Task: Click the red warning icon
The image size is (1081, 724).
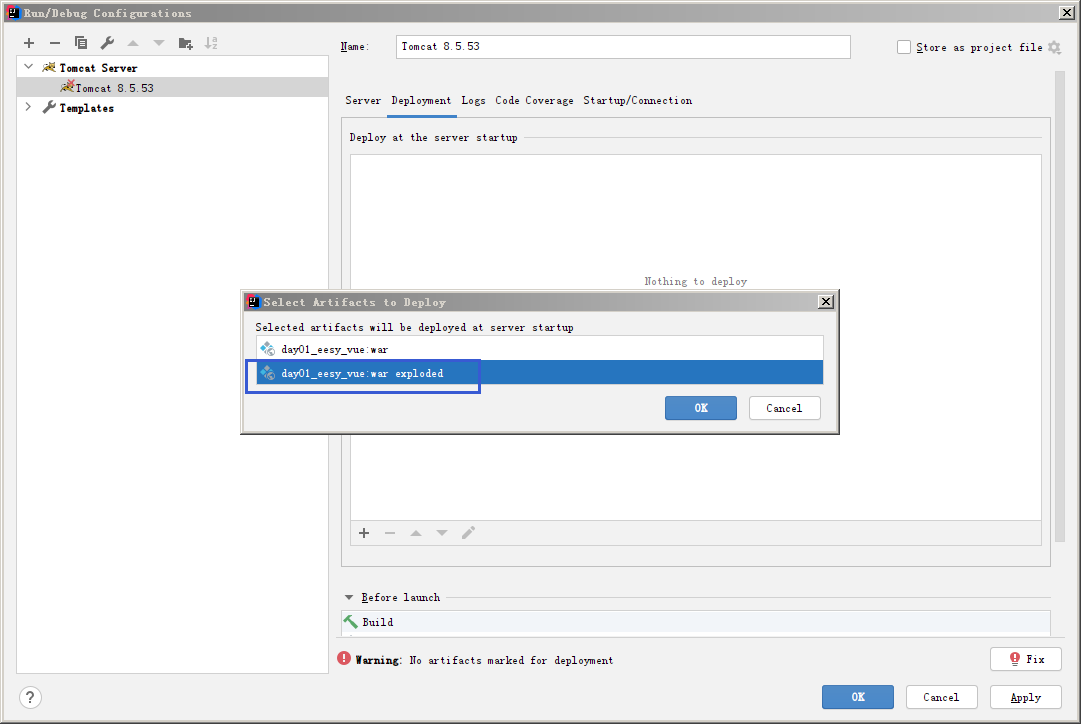Action: 344,658
